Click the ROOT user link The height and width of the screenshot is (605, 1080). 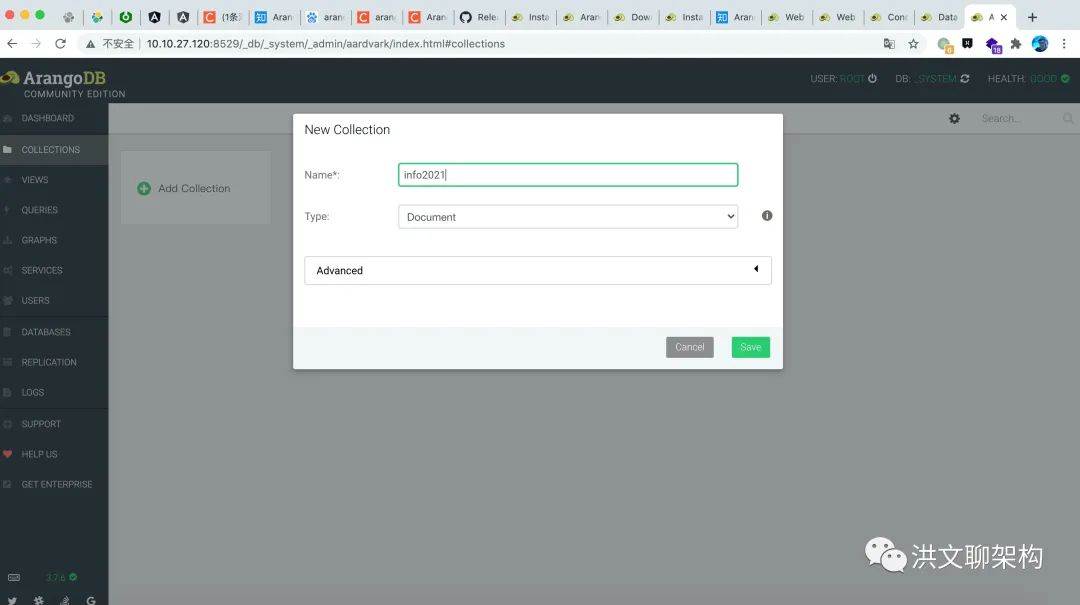[851, 79]
